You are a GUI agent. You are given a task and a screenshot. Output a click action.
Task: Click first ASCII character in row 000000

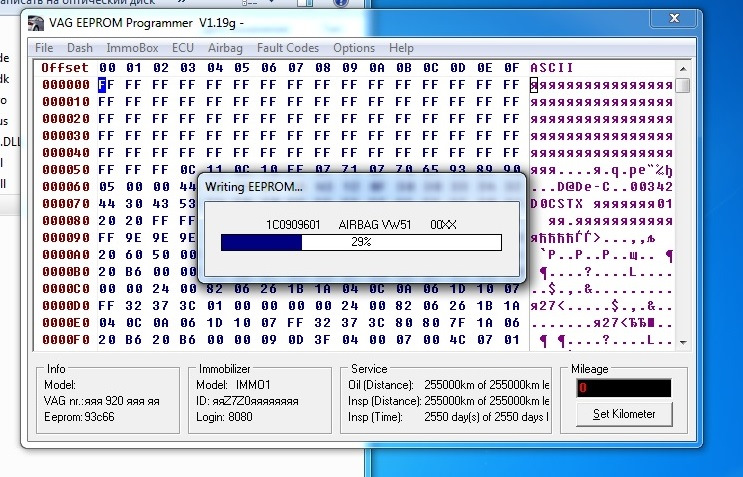pyautogui.click(x=534, y=85)
